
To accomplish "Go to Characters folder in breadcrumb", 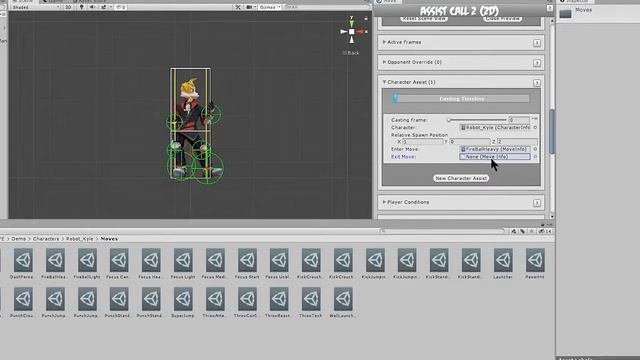I will point(46,239).
